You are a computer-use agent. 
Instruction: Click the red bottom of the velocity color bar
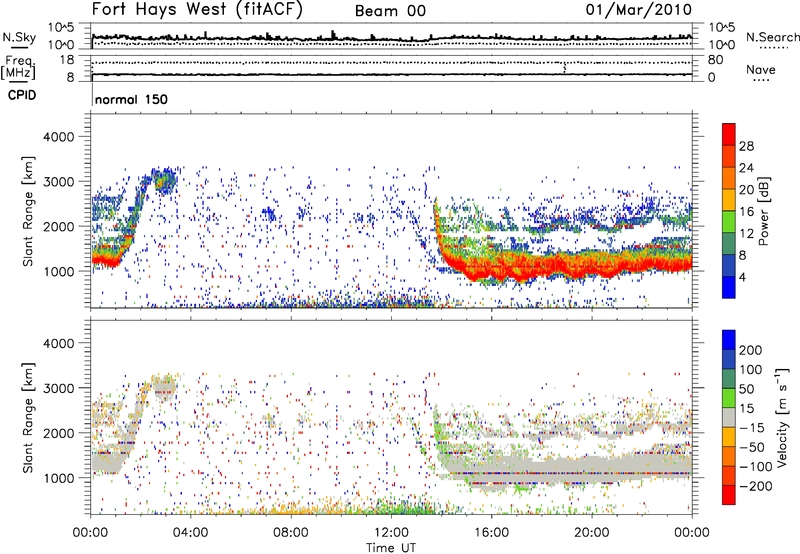pos(729,495)
